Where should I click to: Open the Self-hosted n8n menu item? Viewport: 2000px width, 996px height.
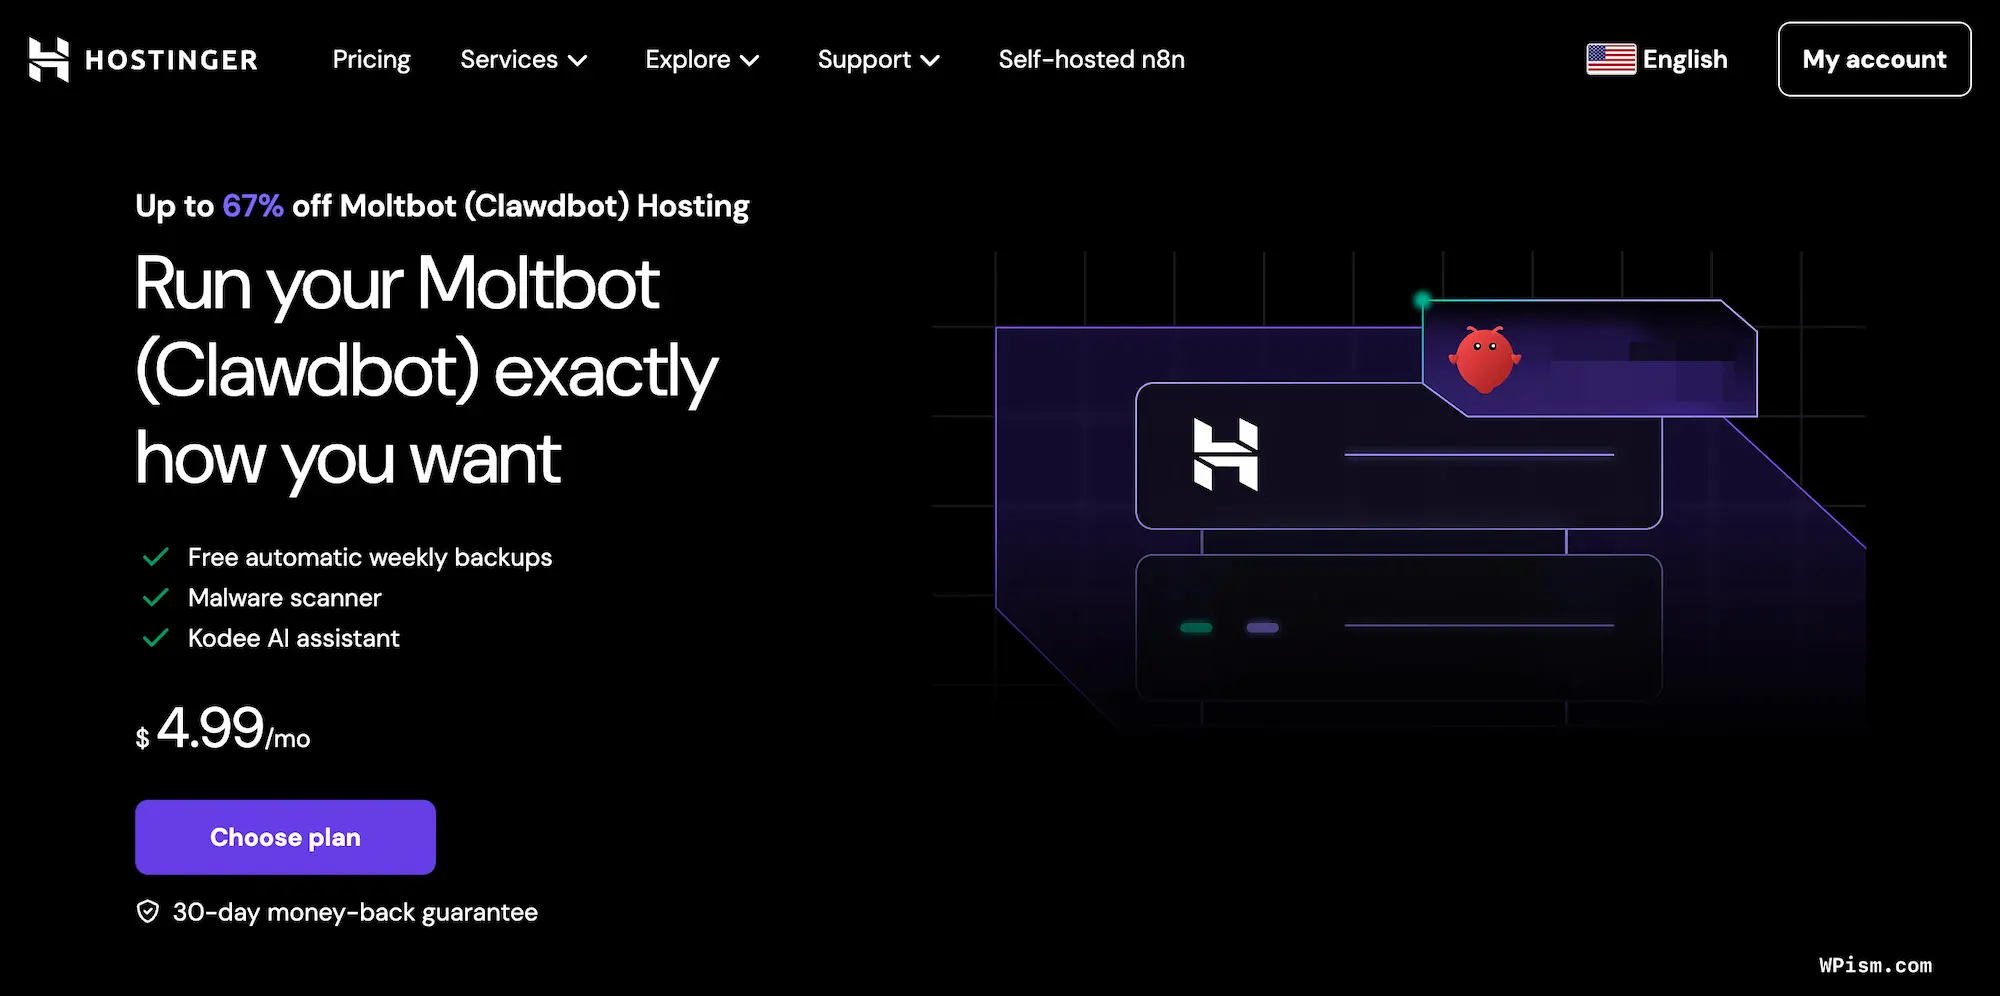click(1092, 60)
